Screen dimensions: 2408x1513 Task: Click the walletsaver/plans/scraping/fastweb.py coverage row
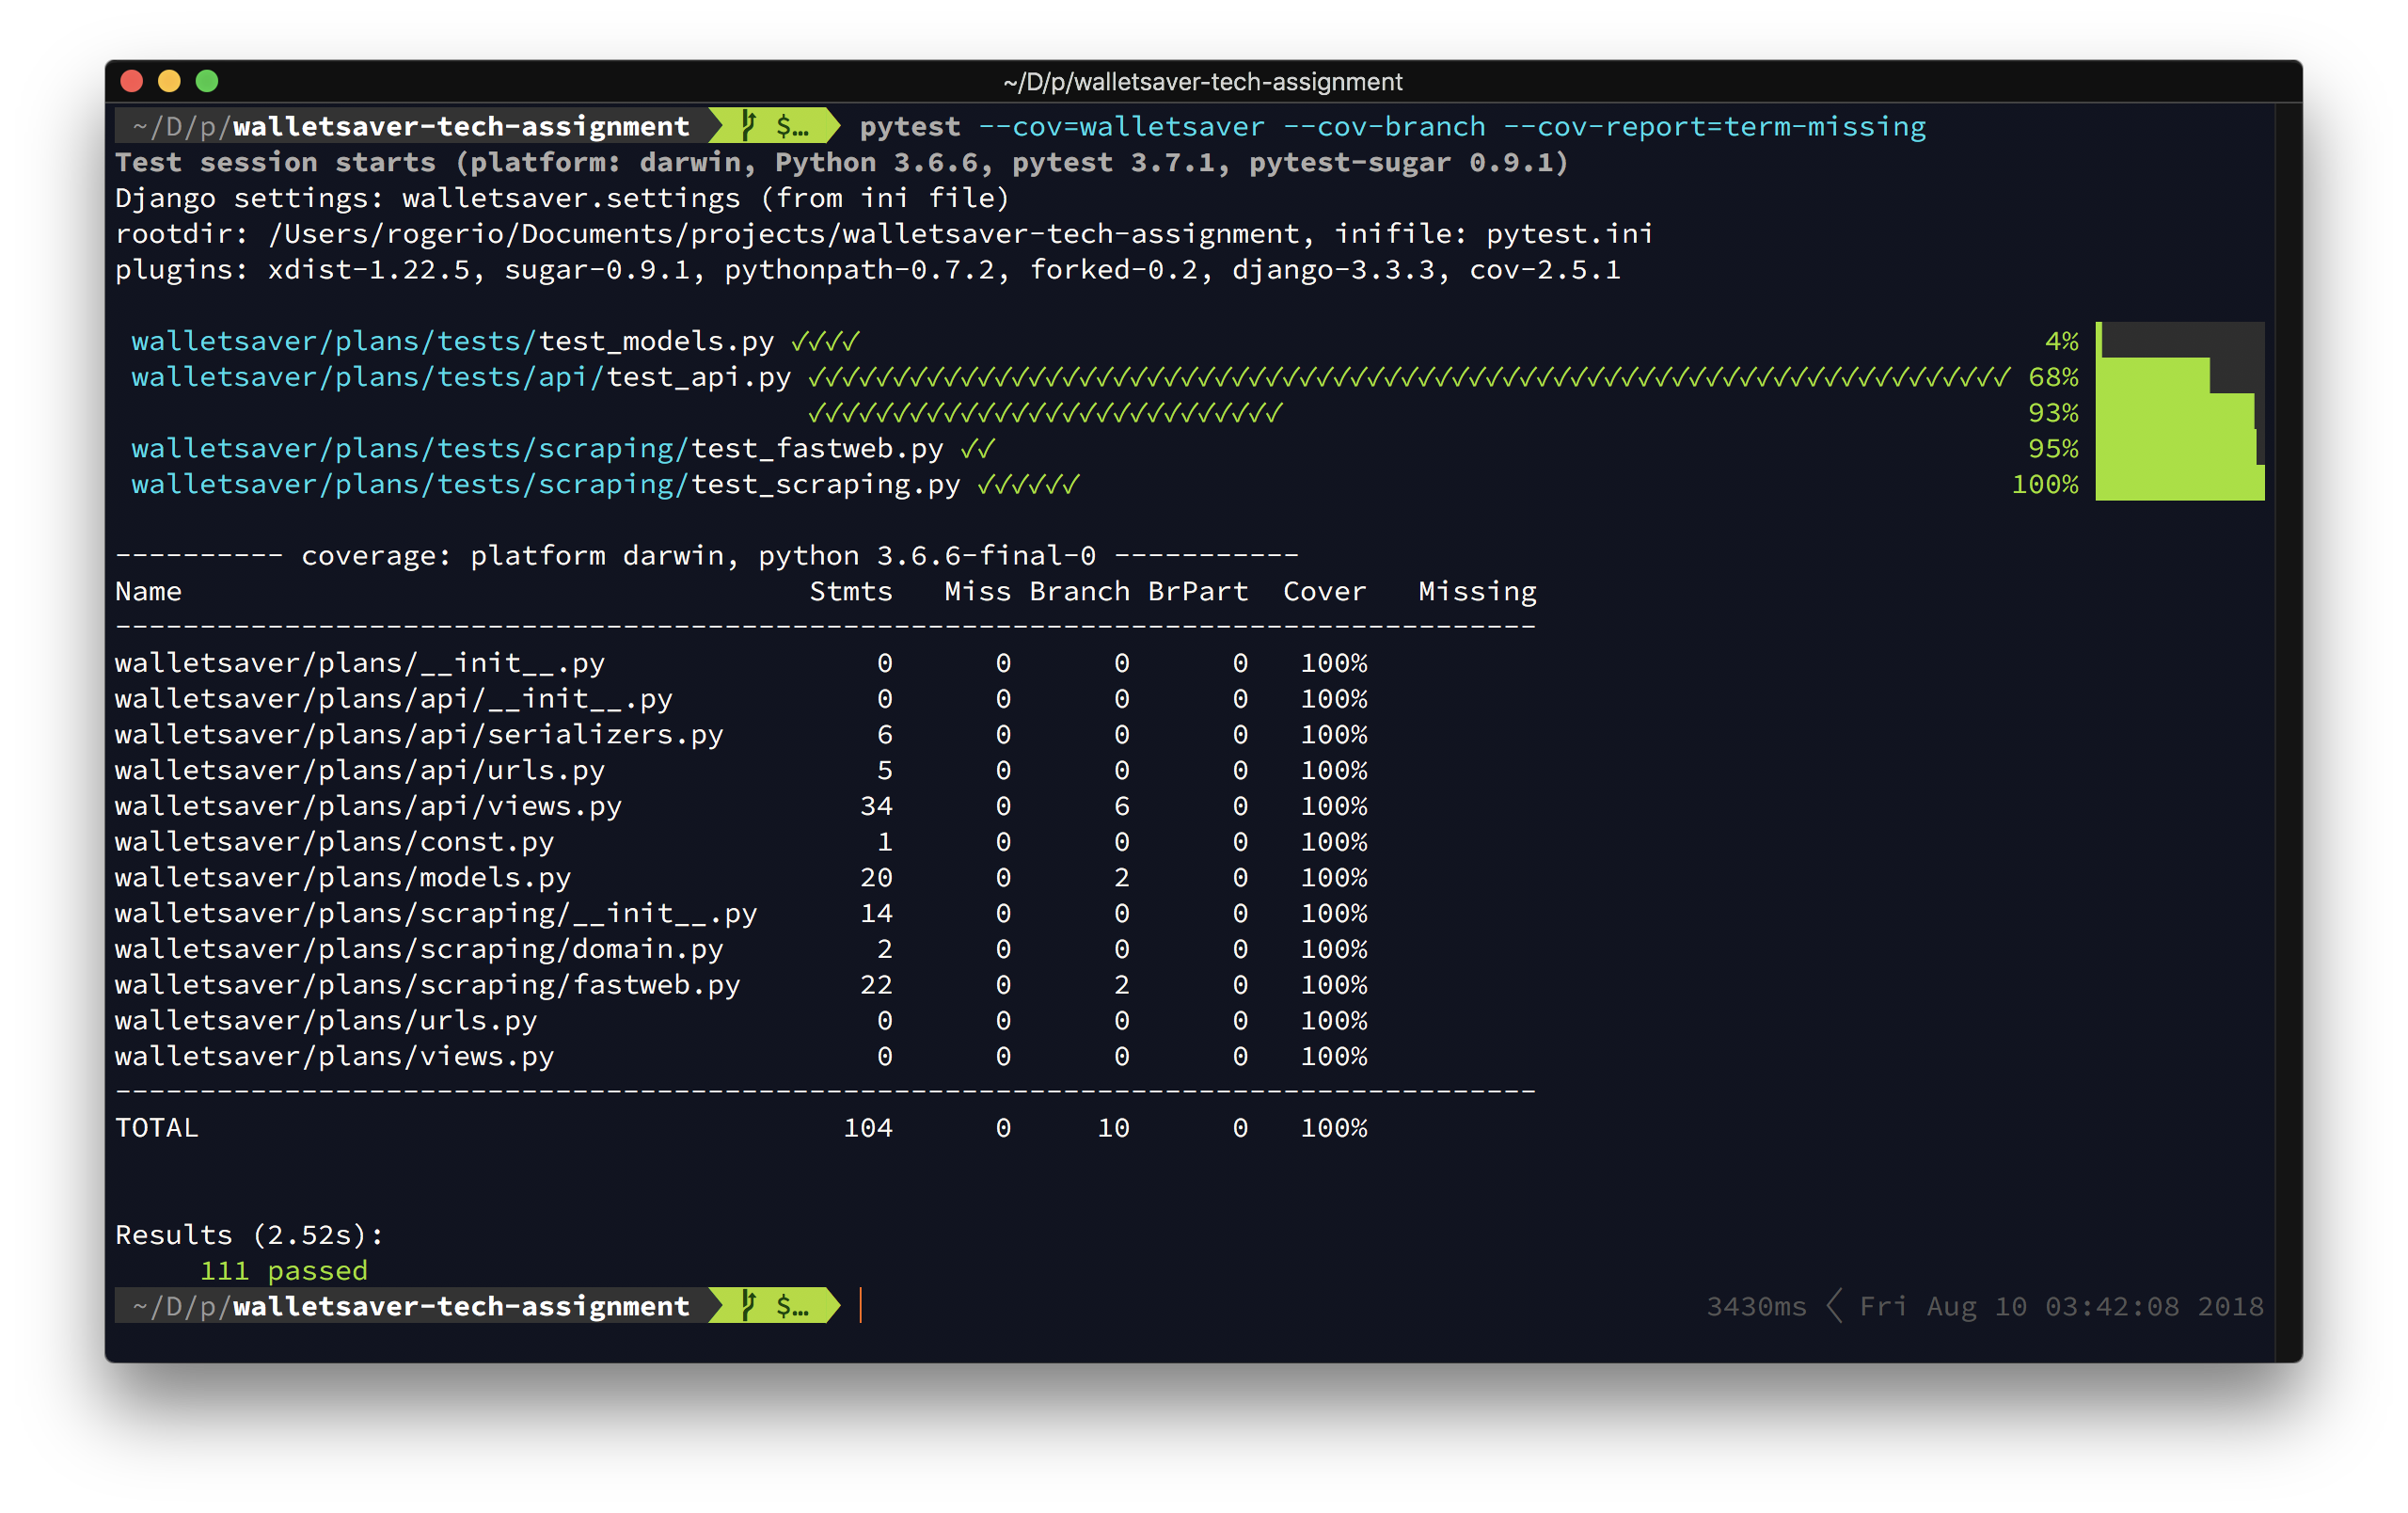tap(427, 985)
